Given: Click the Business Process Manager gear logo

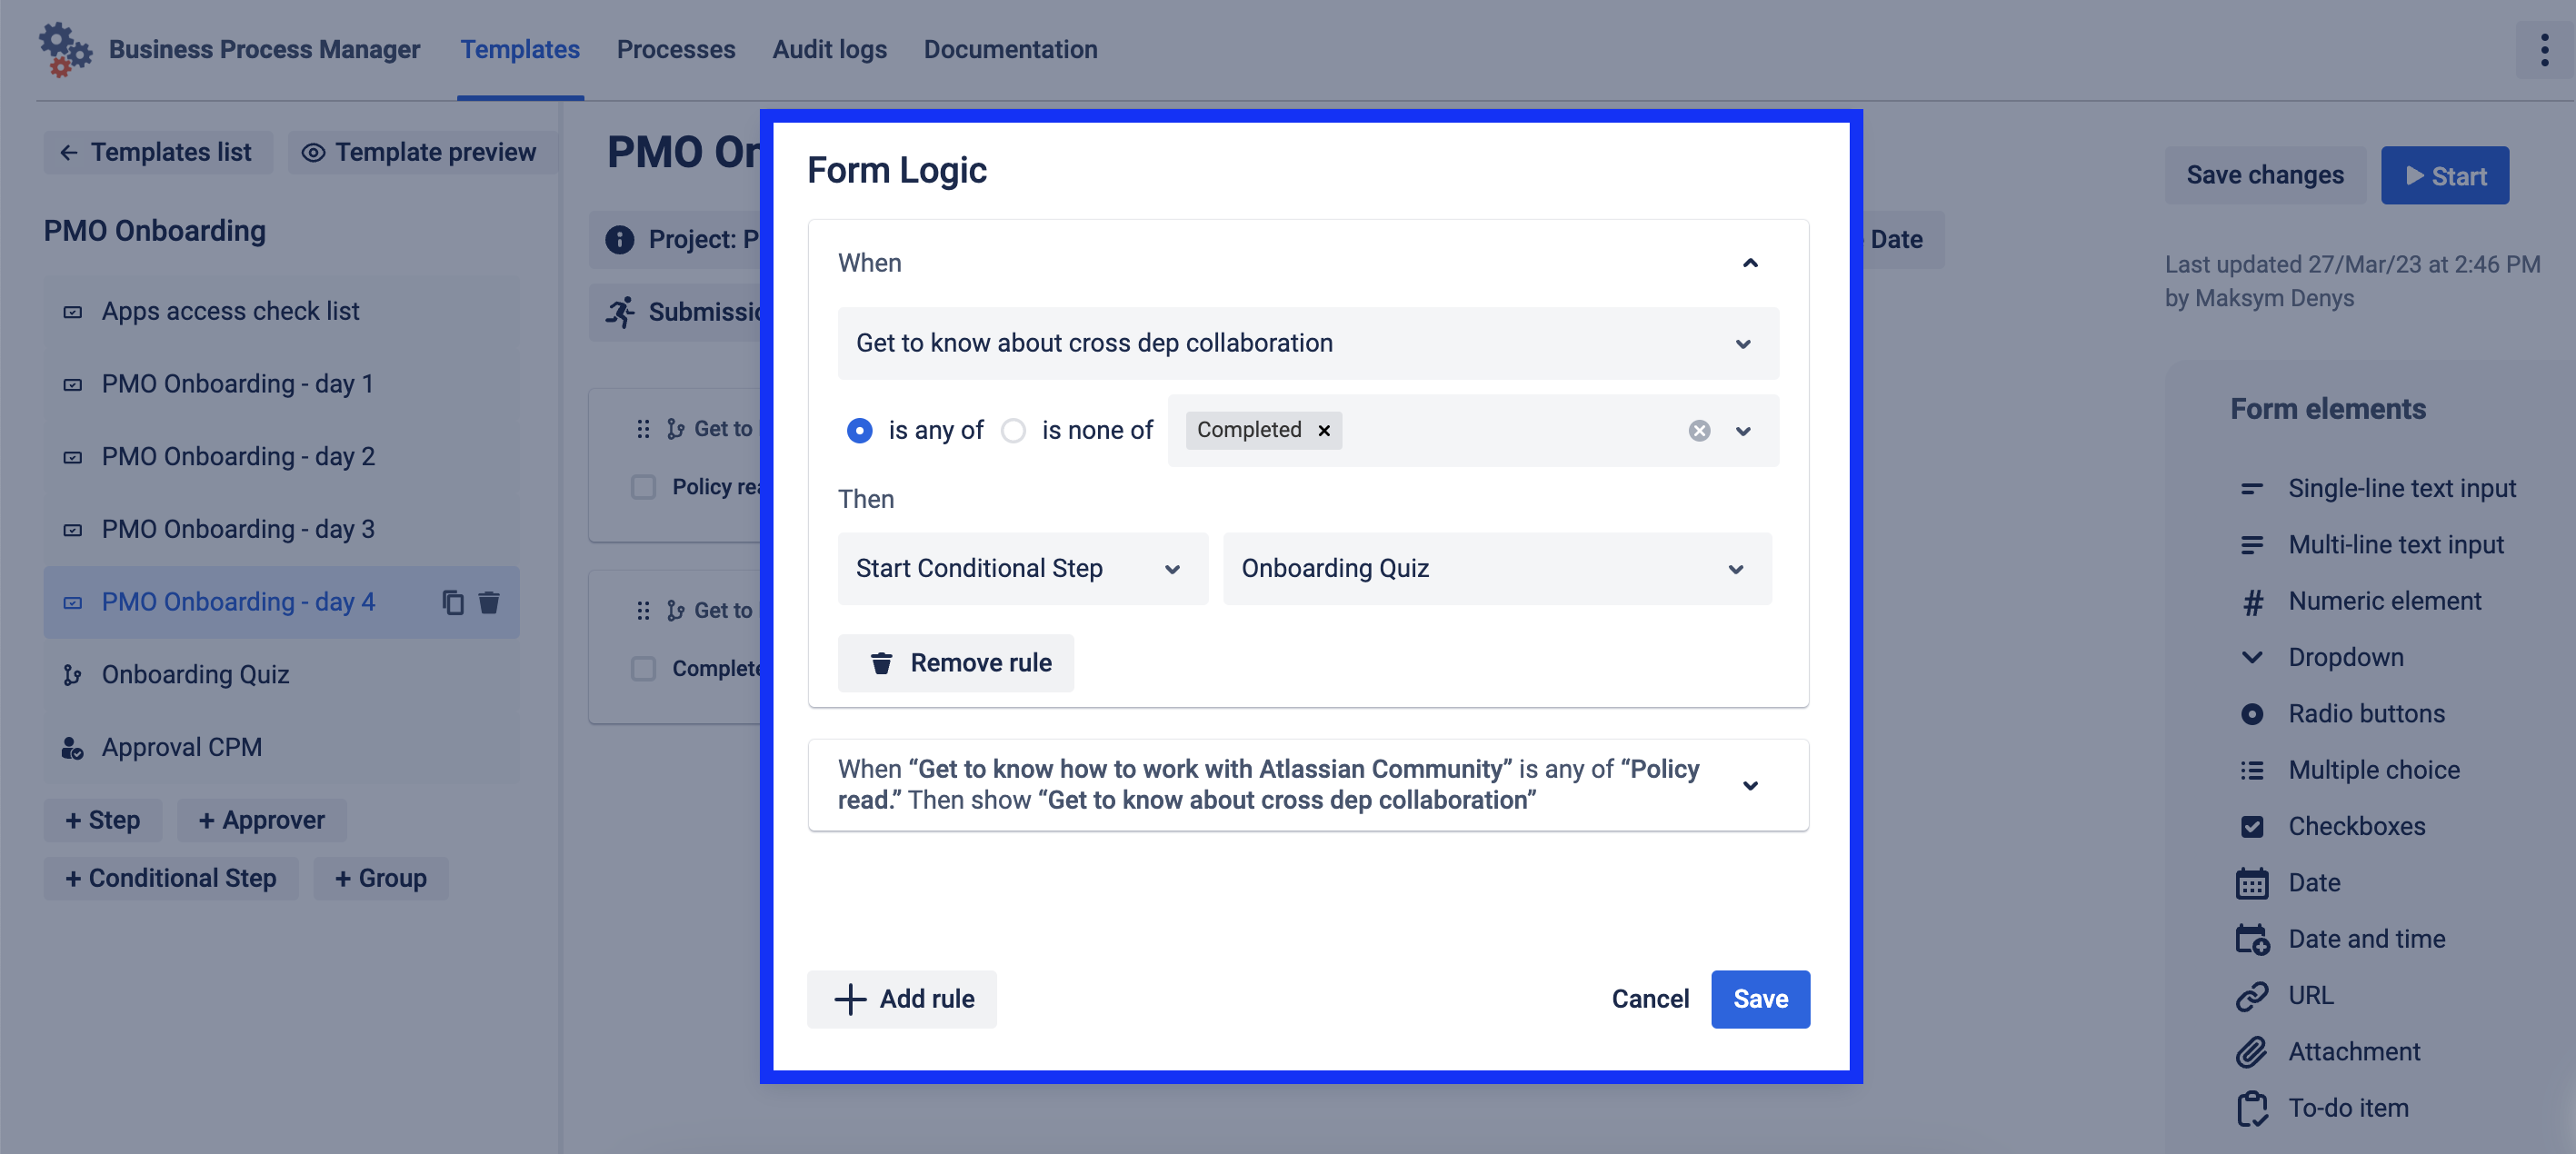Looking at the screenshot, I should [x=65, y=49].
